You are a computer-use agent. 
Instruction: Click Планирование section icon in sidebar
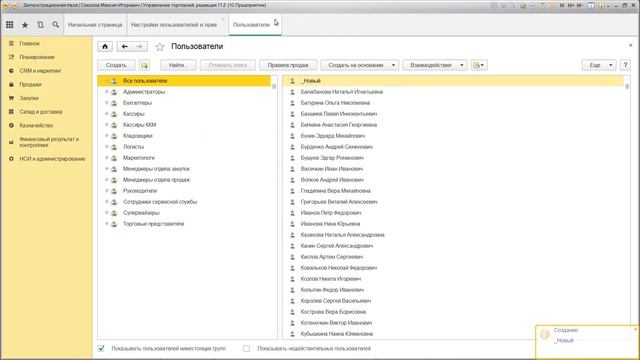[11, 57]
